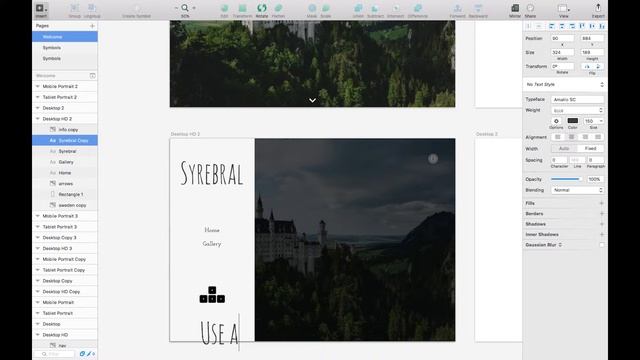This screenshot has width=640, height=360.
Task: Open the Gaussian Blur type selector
Action: point(560,245)
